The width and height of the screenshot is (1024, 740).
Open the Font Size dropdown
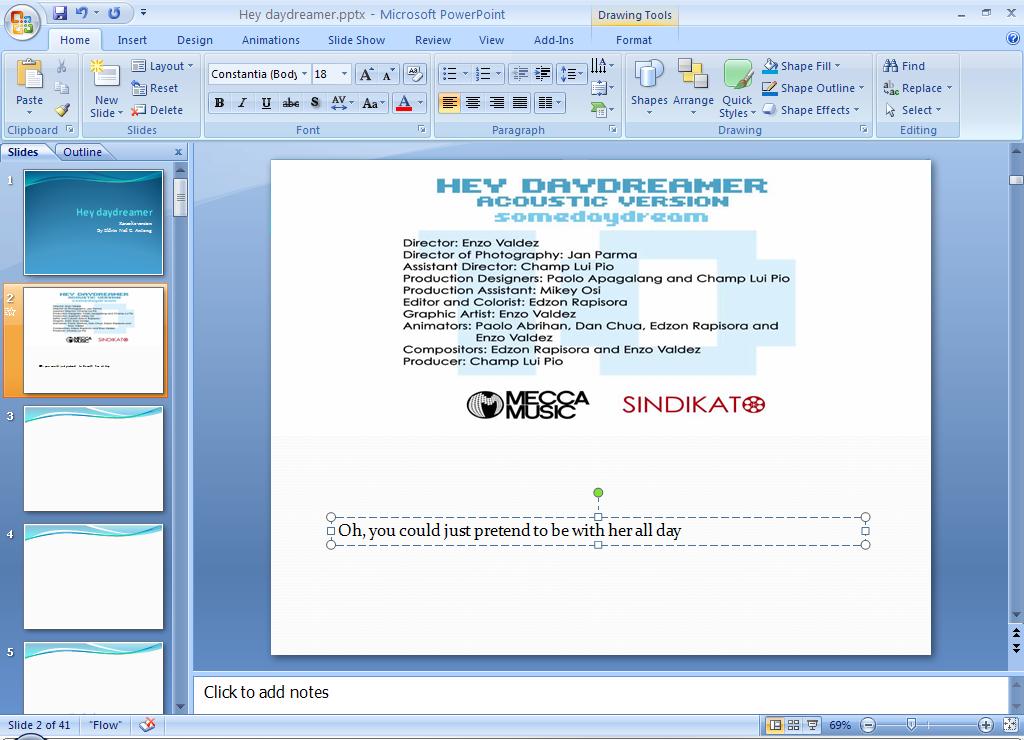[344, 74]
